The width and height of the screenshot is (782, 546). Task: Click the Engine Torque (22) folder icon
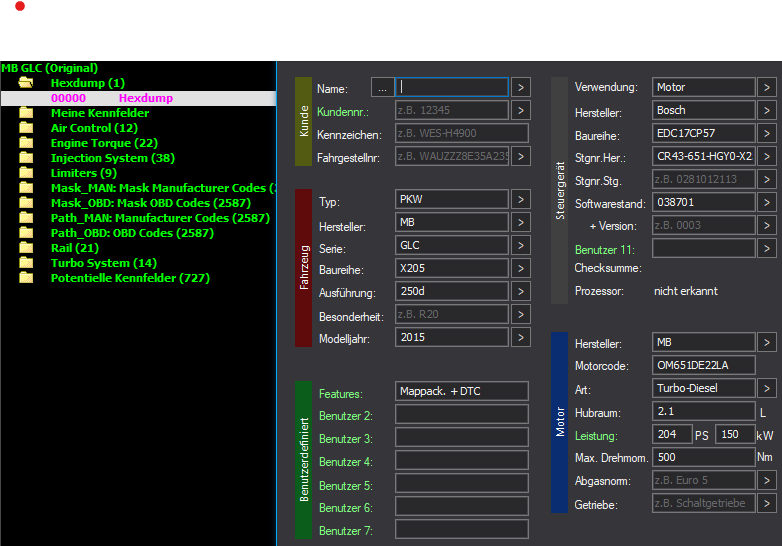tap(26, 143)
